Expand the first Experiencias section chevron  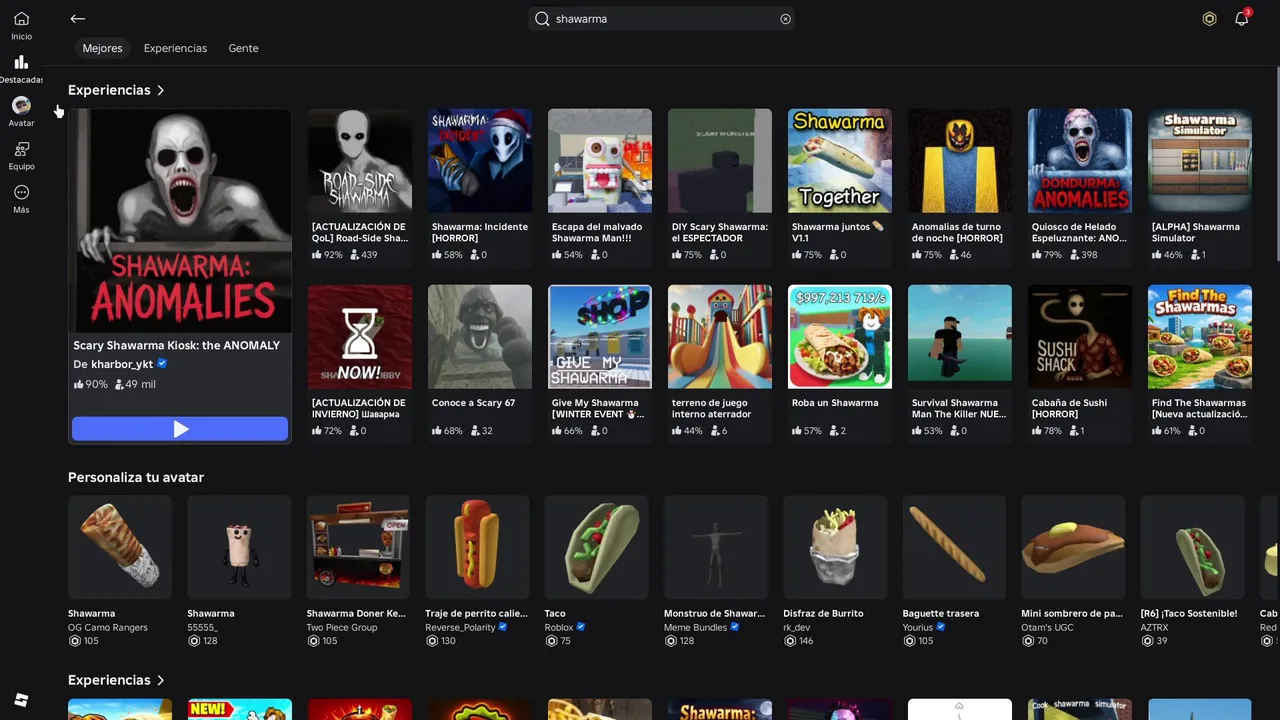[x=160, y=90]
